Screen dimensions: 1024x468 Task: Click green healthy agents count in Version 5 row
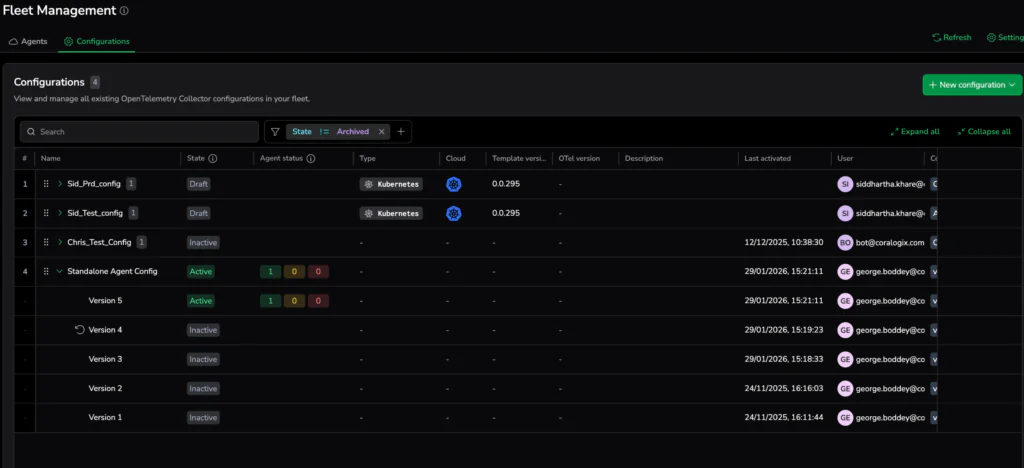[x=270, y=301]
